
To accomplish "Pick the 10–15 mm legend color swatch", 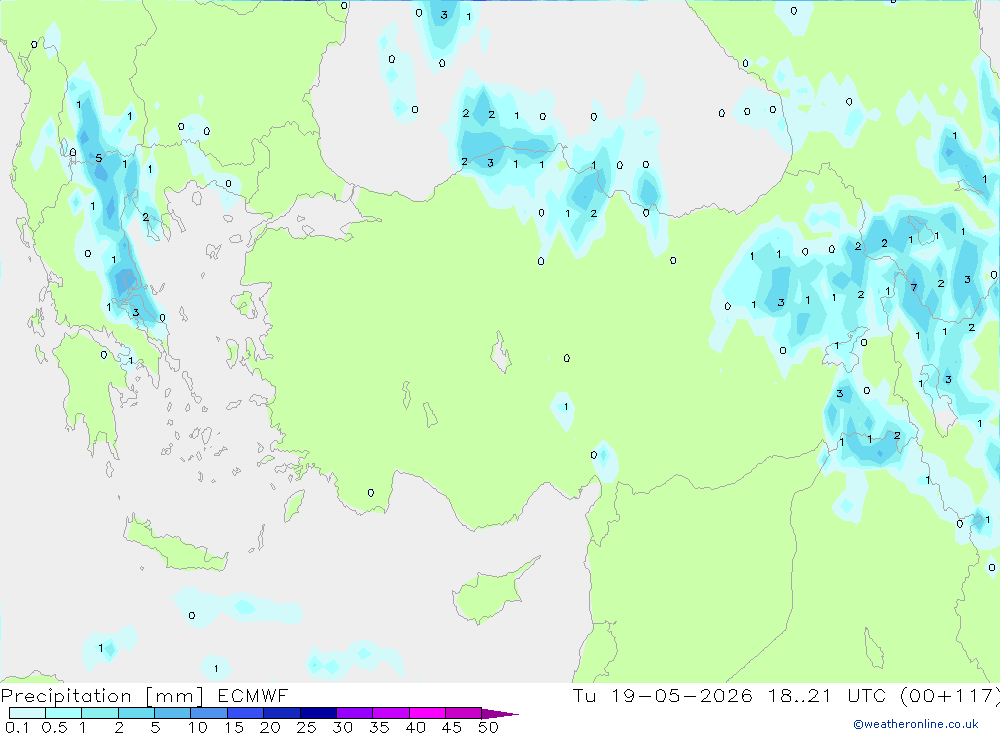I will [x=209, y=713].
